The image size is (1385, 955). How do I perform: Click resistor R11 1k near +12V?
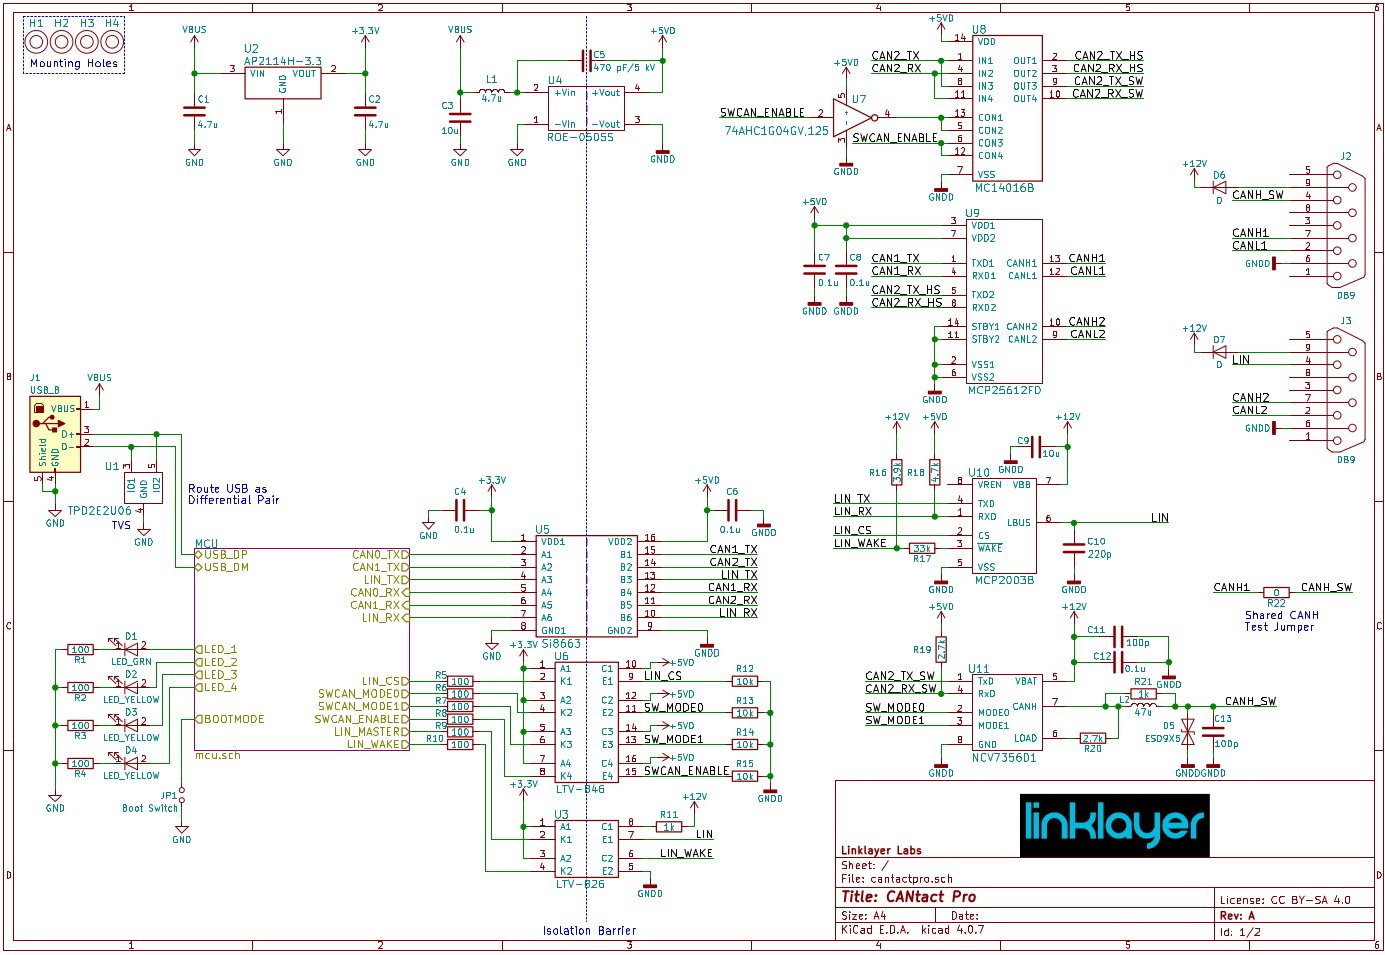[x=669, y=827]
